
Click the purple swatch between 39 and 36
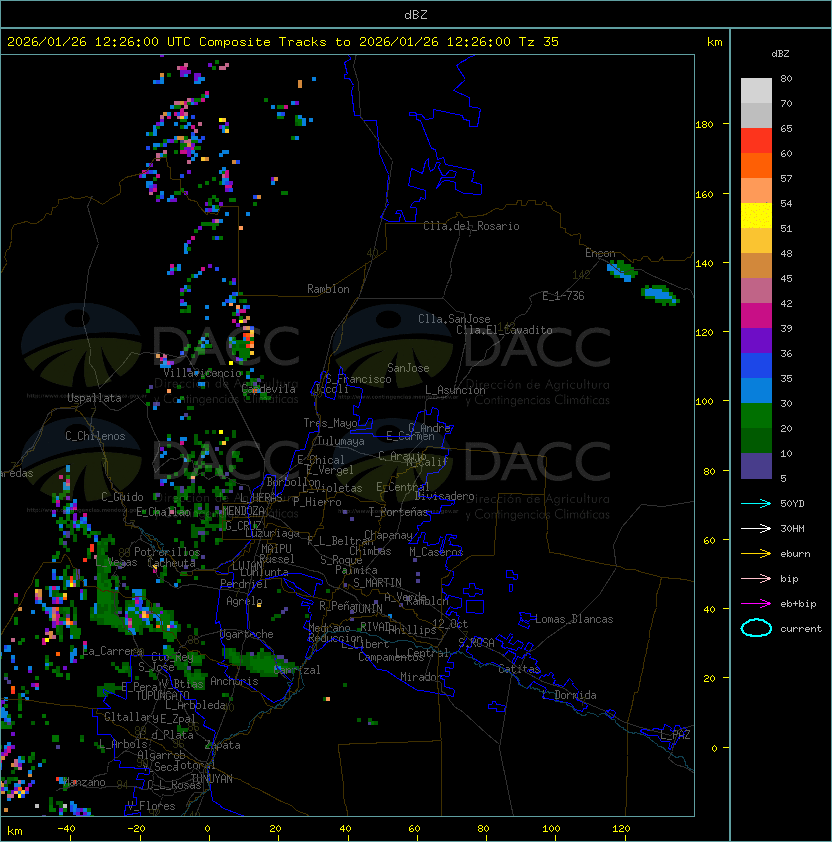pyautogui.click(x=756, y=340)
